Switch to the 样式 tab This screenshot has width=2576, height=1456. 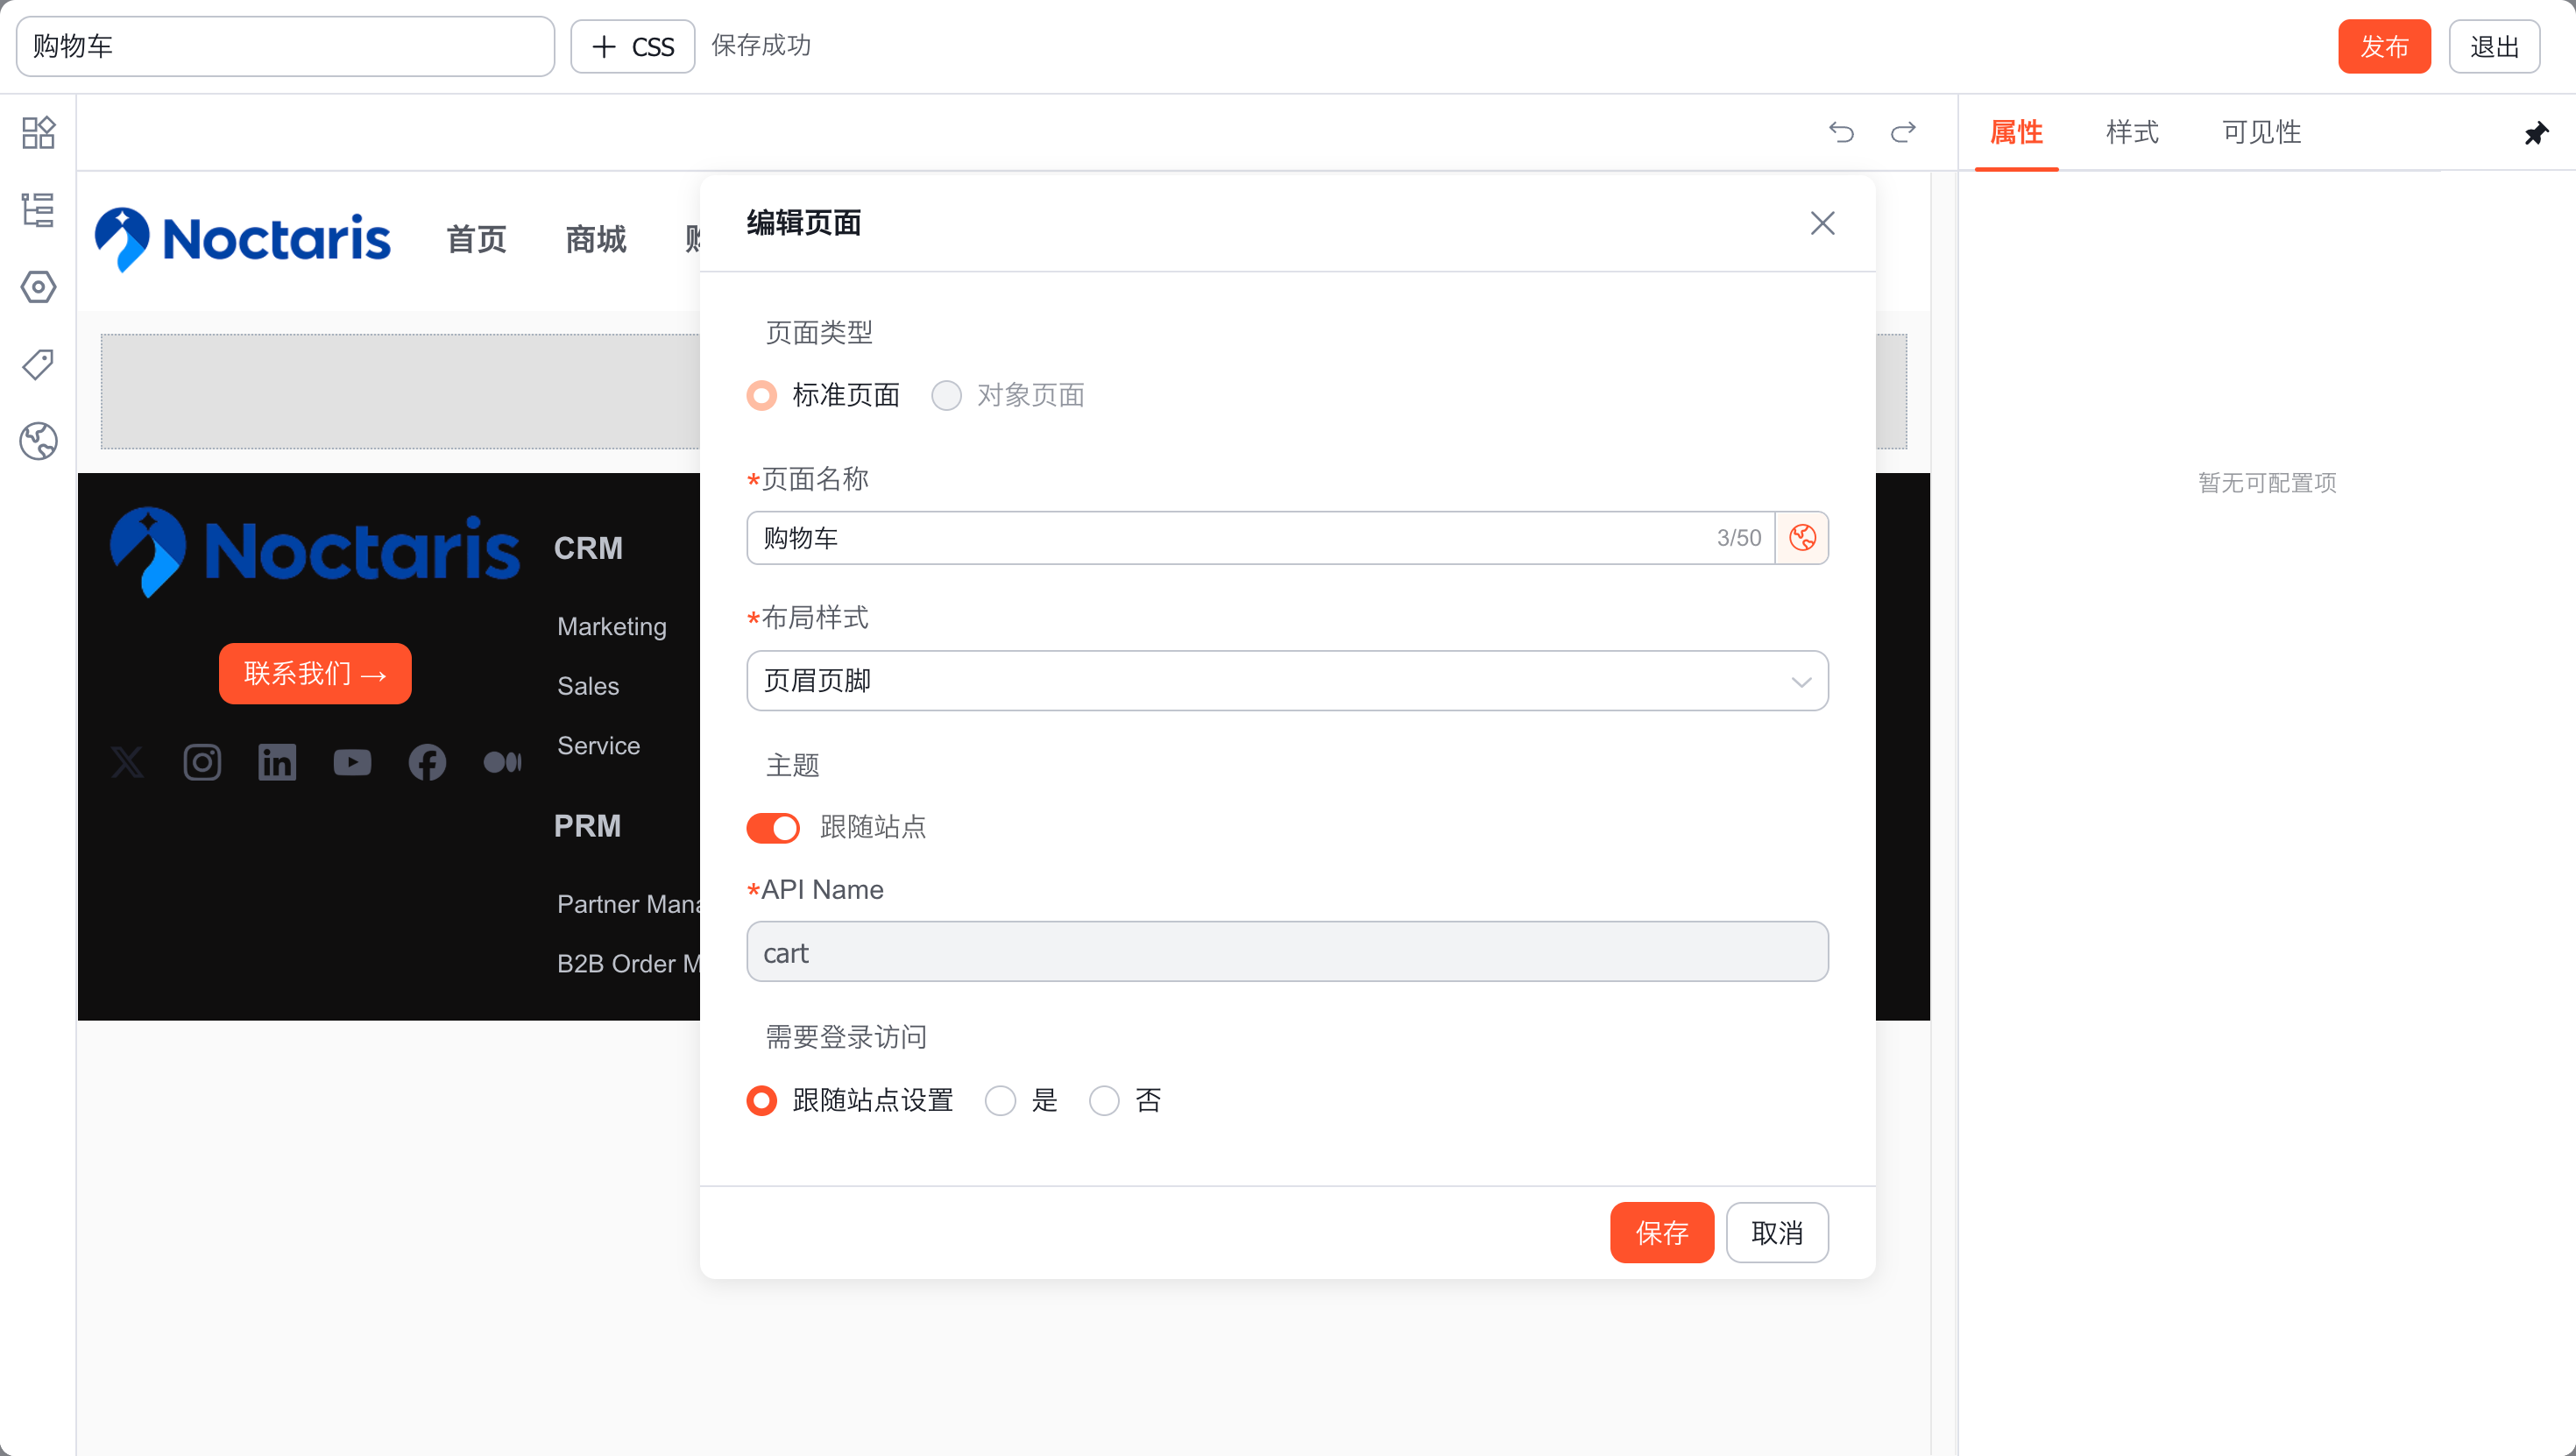[x=2132, y=133]
